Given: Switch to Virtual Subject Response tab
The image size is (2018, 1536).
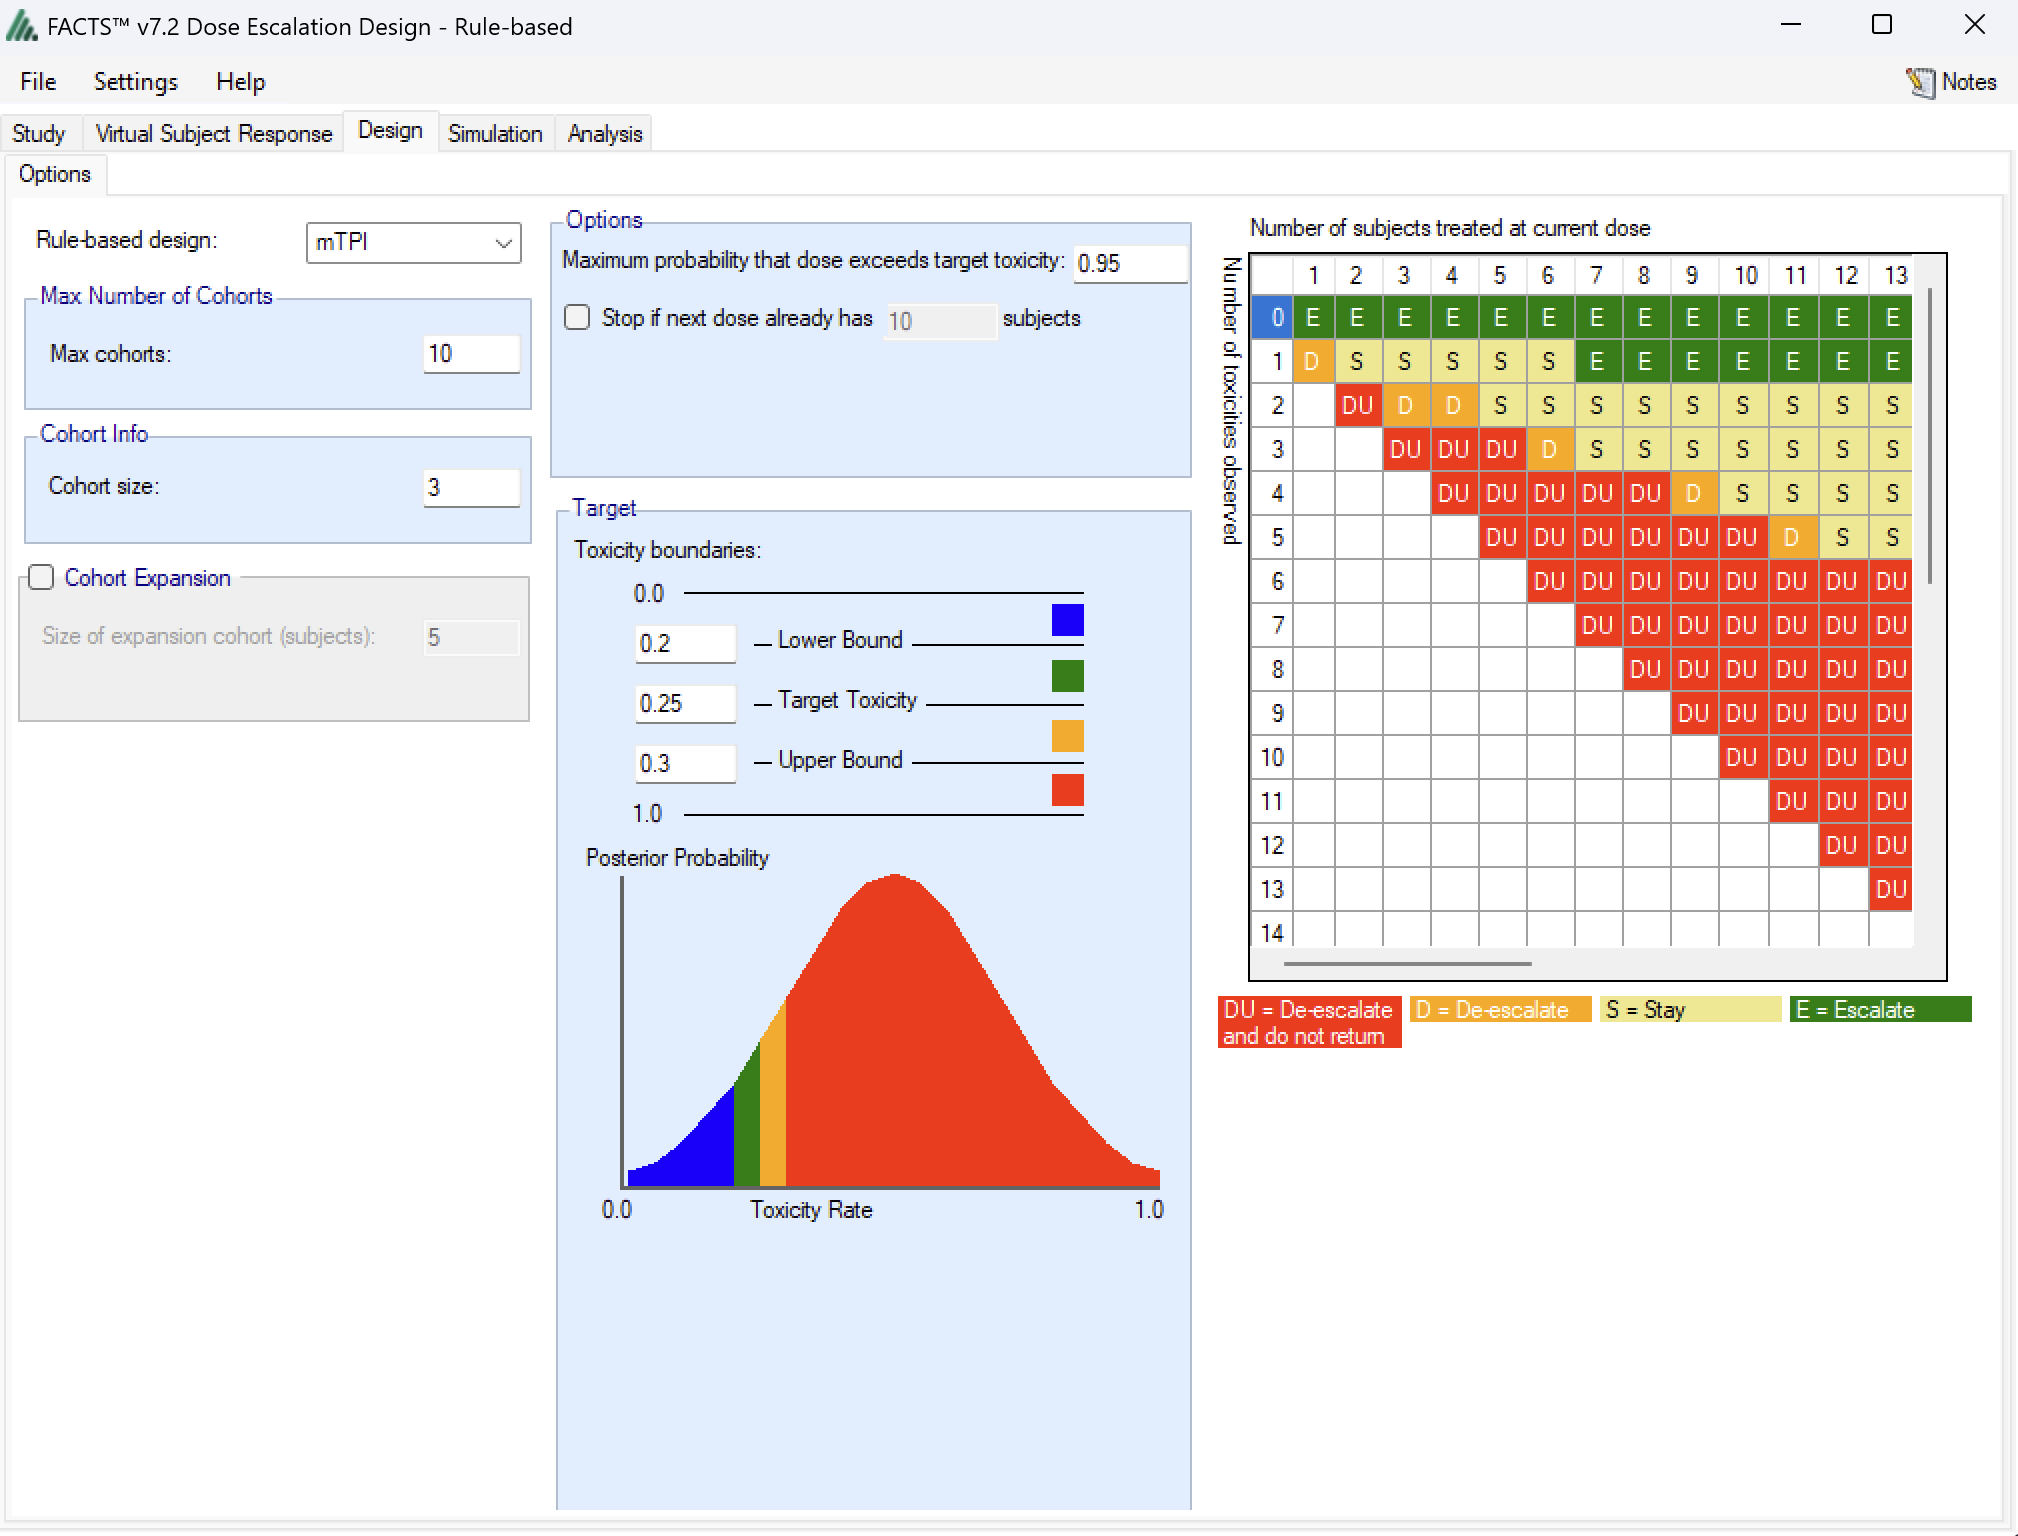Looking at the screenshot, I should point(213,134).
